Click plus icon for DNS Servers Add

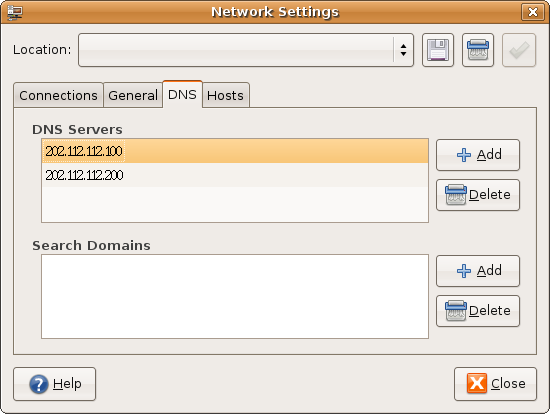pyautogui.click(x=464, y=155)
